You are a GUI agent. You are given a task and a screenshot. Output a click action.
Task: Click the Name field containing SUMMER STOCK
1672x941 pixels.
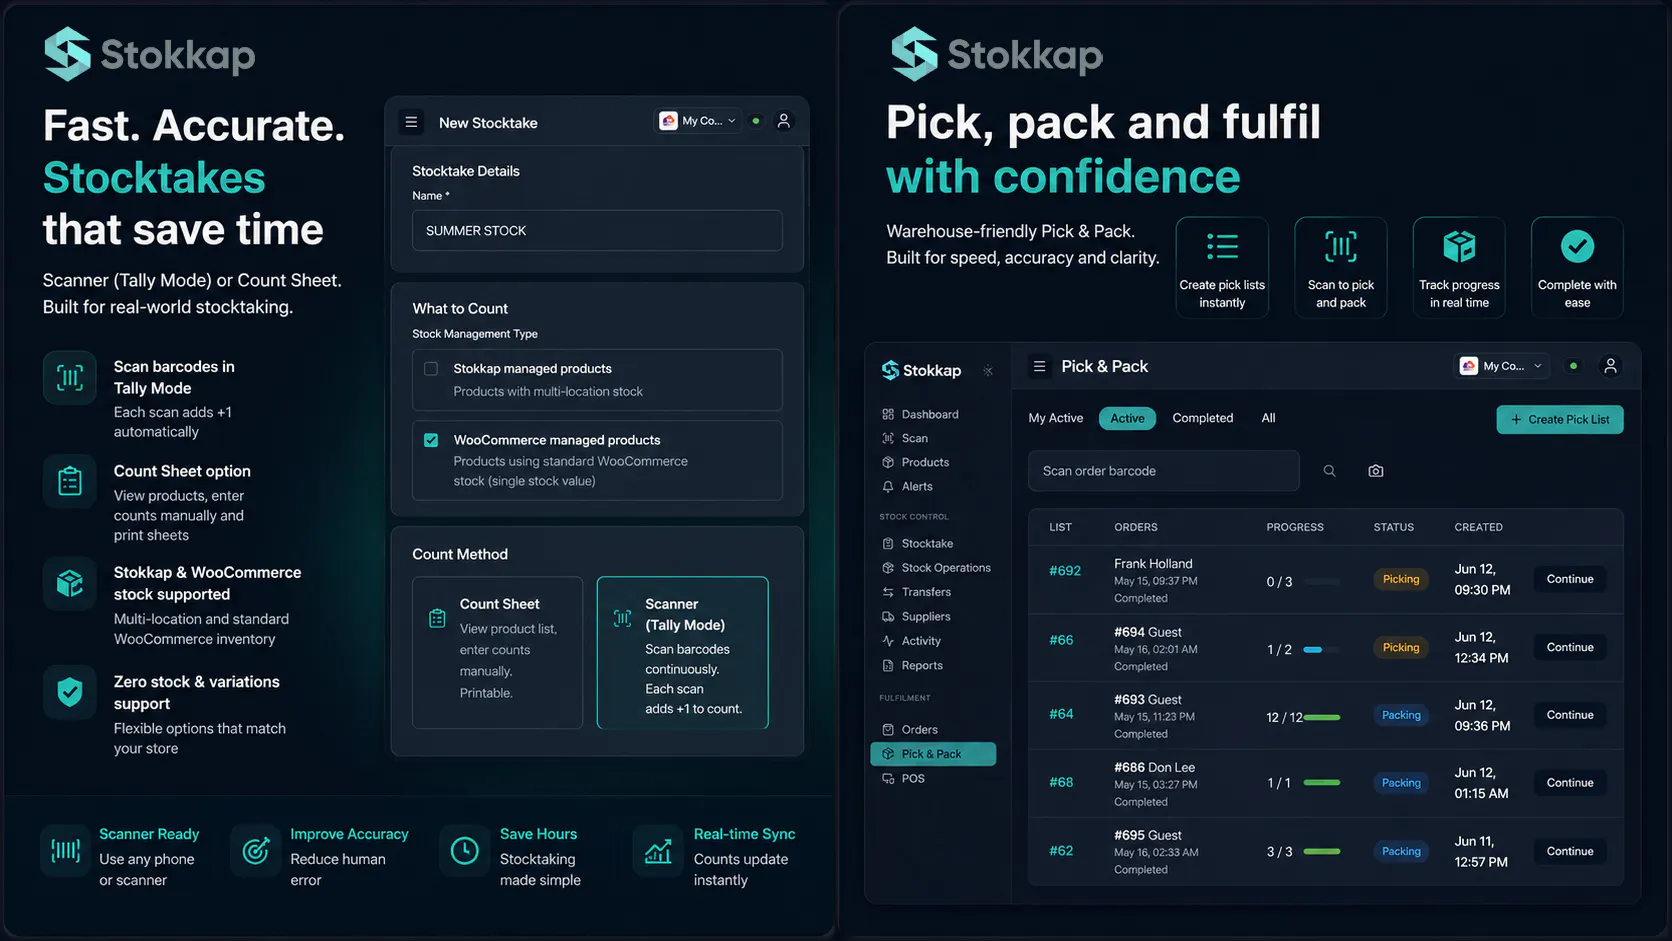click(597, 230)
